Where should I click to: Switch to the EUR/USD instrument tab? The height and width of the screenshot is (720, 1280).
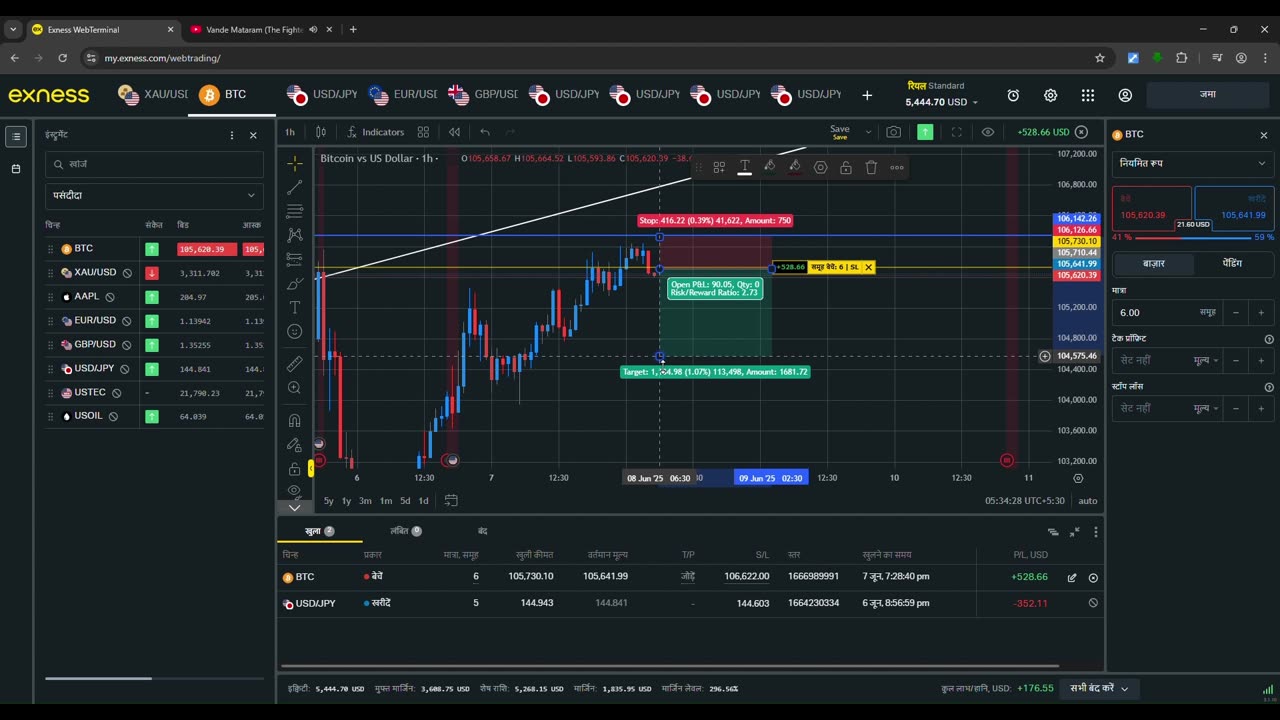(x=402, y=95)
